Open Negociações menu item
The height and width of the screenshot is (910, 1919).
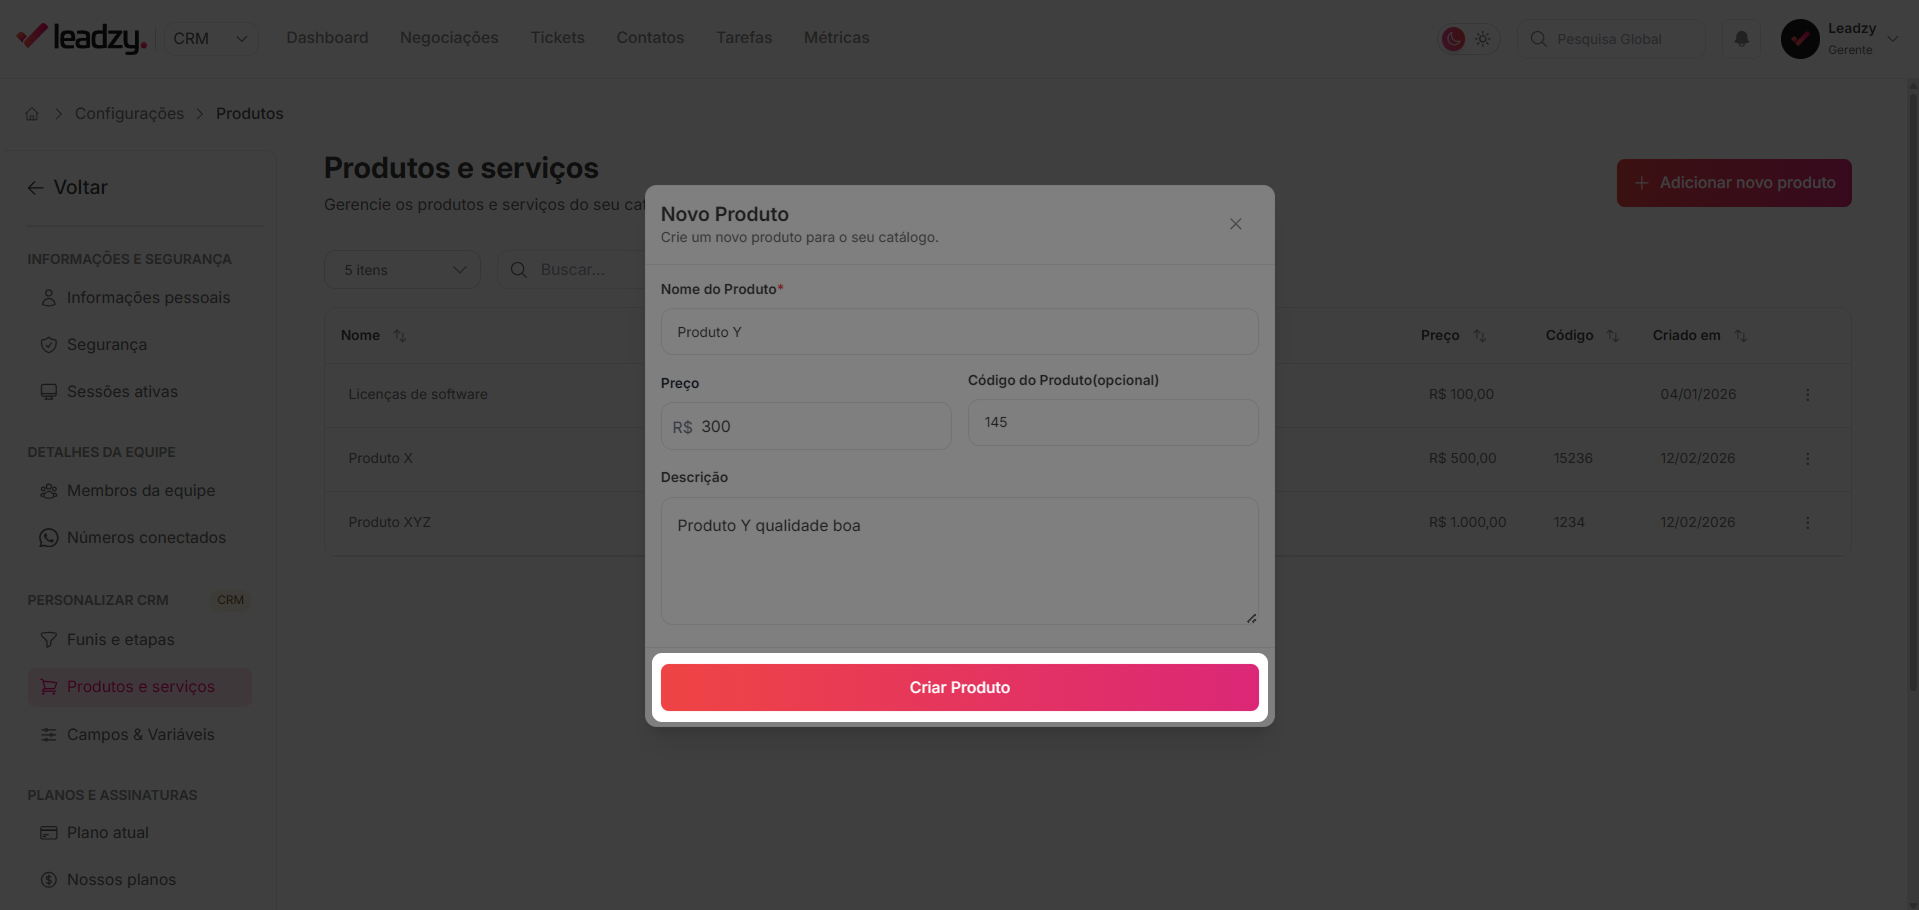[449, 38]
